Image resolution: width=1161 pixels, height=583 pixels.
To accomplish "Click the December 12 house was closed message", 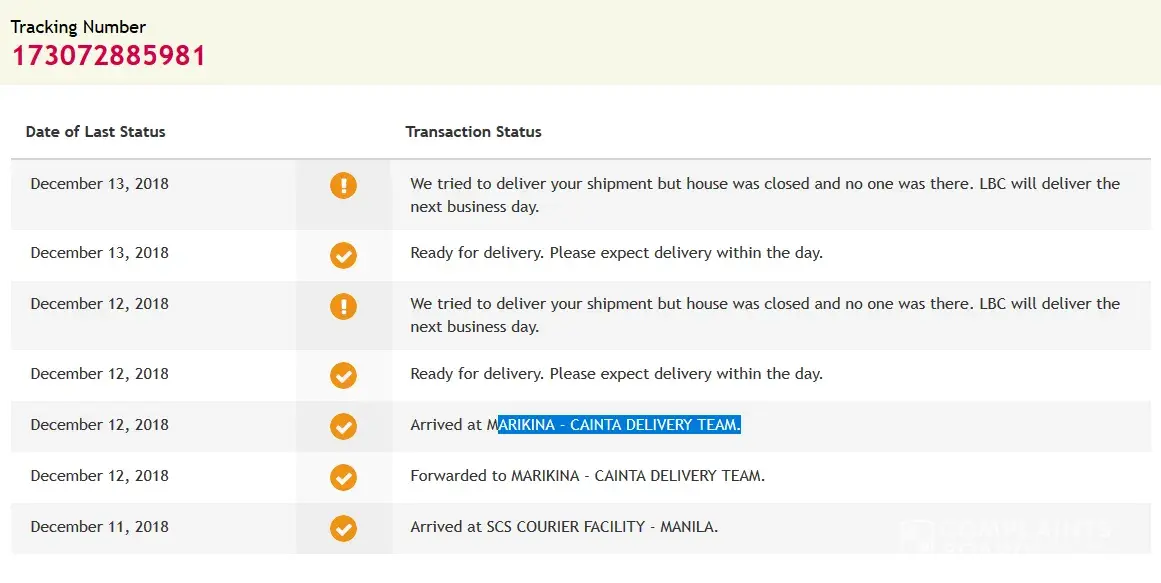I will point(765,315).
